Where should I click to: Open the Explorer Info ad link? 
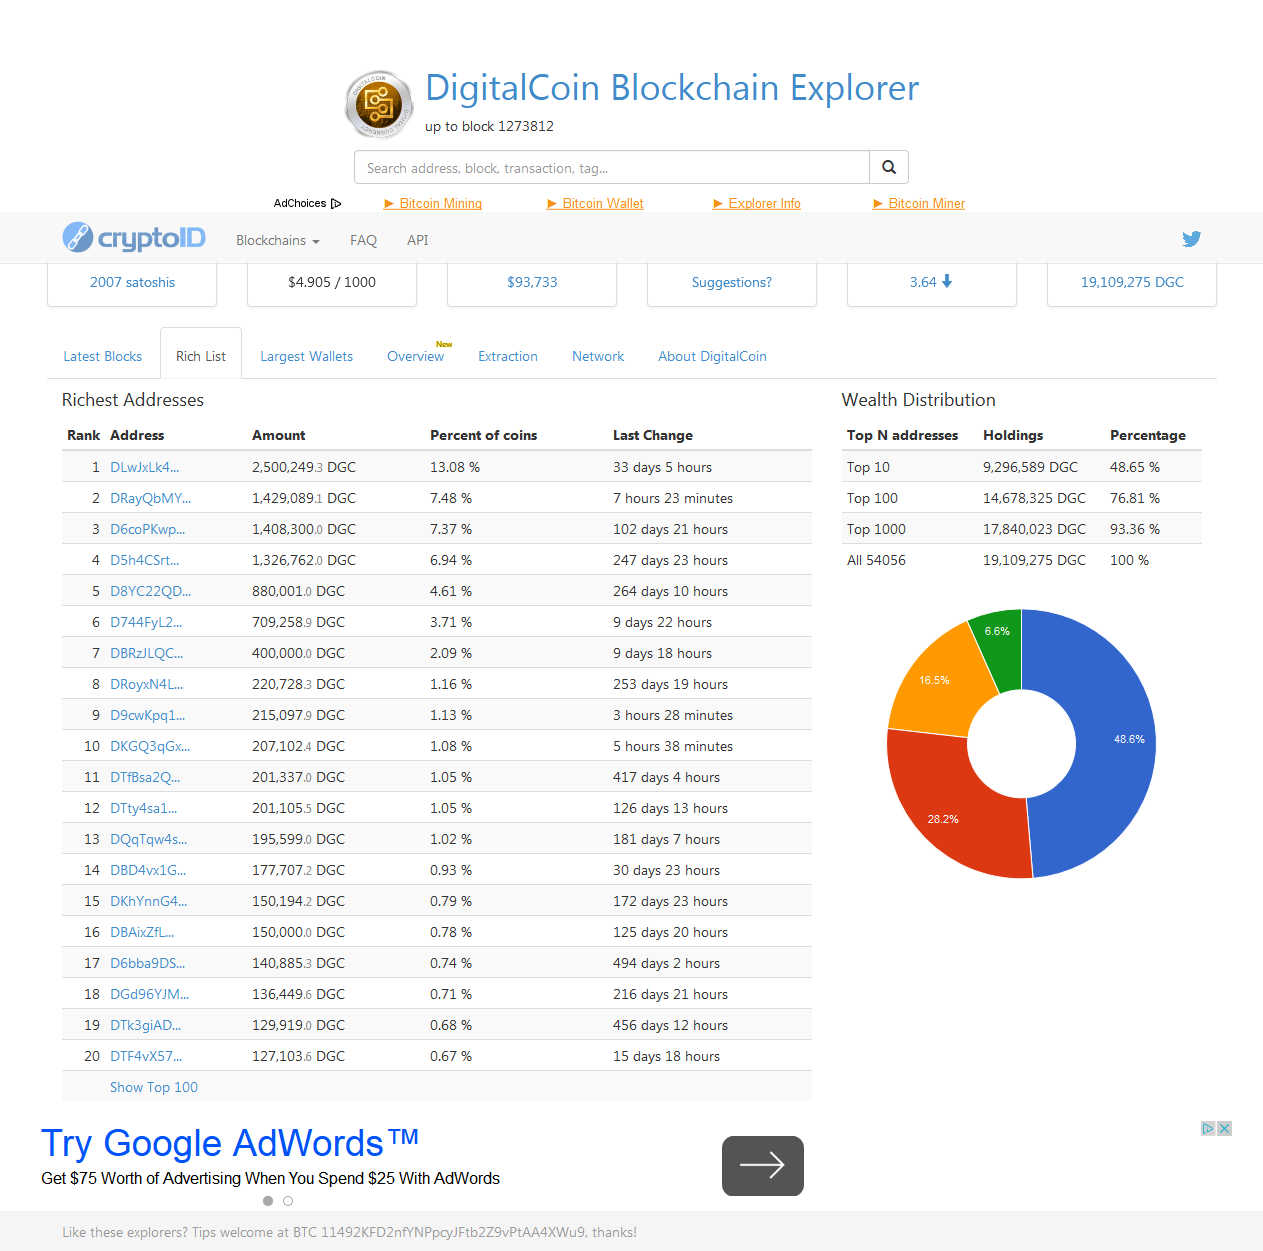point(757,203)
